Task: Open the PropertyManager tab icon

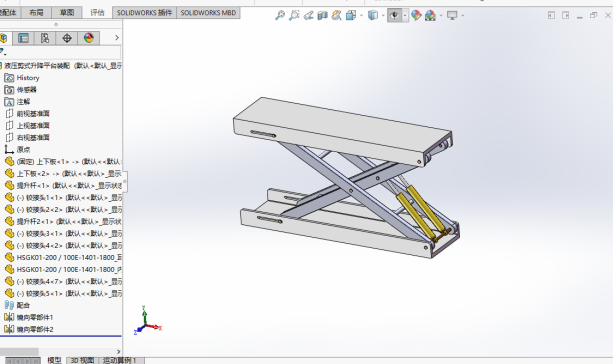Action: tap(23, 38)
